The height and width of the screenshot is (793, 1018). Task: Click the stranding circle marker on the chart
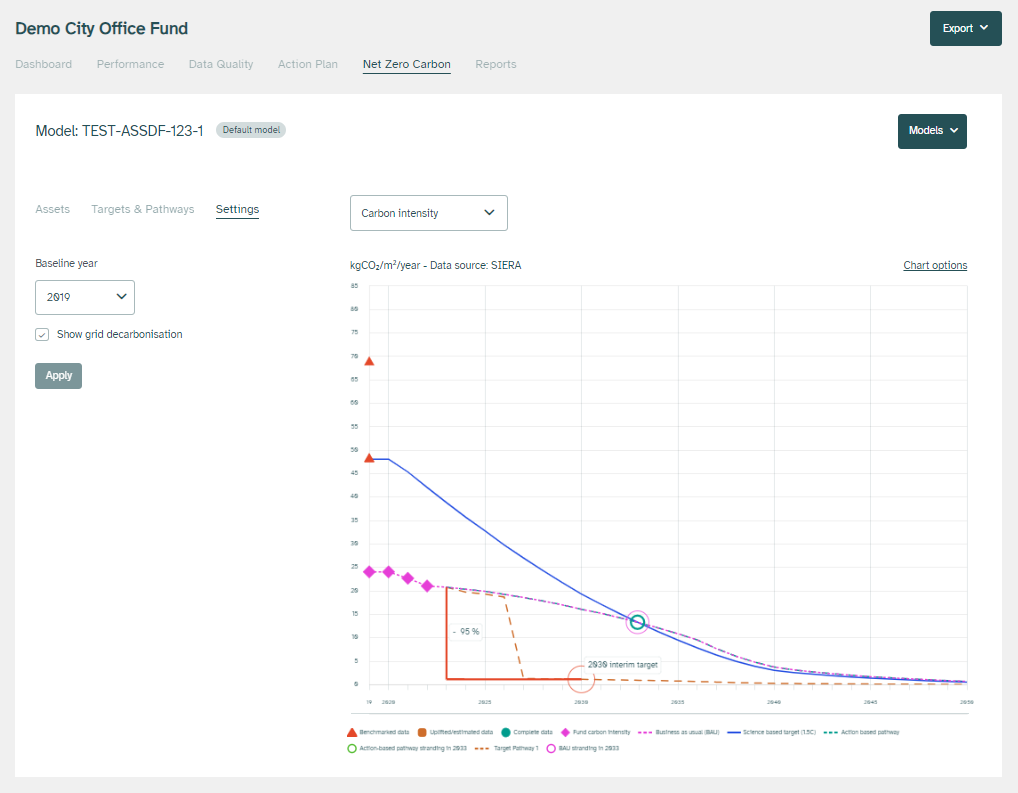[637, 622]
